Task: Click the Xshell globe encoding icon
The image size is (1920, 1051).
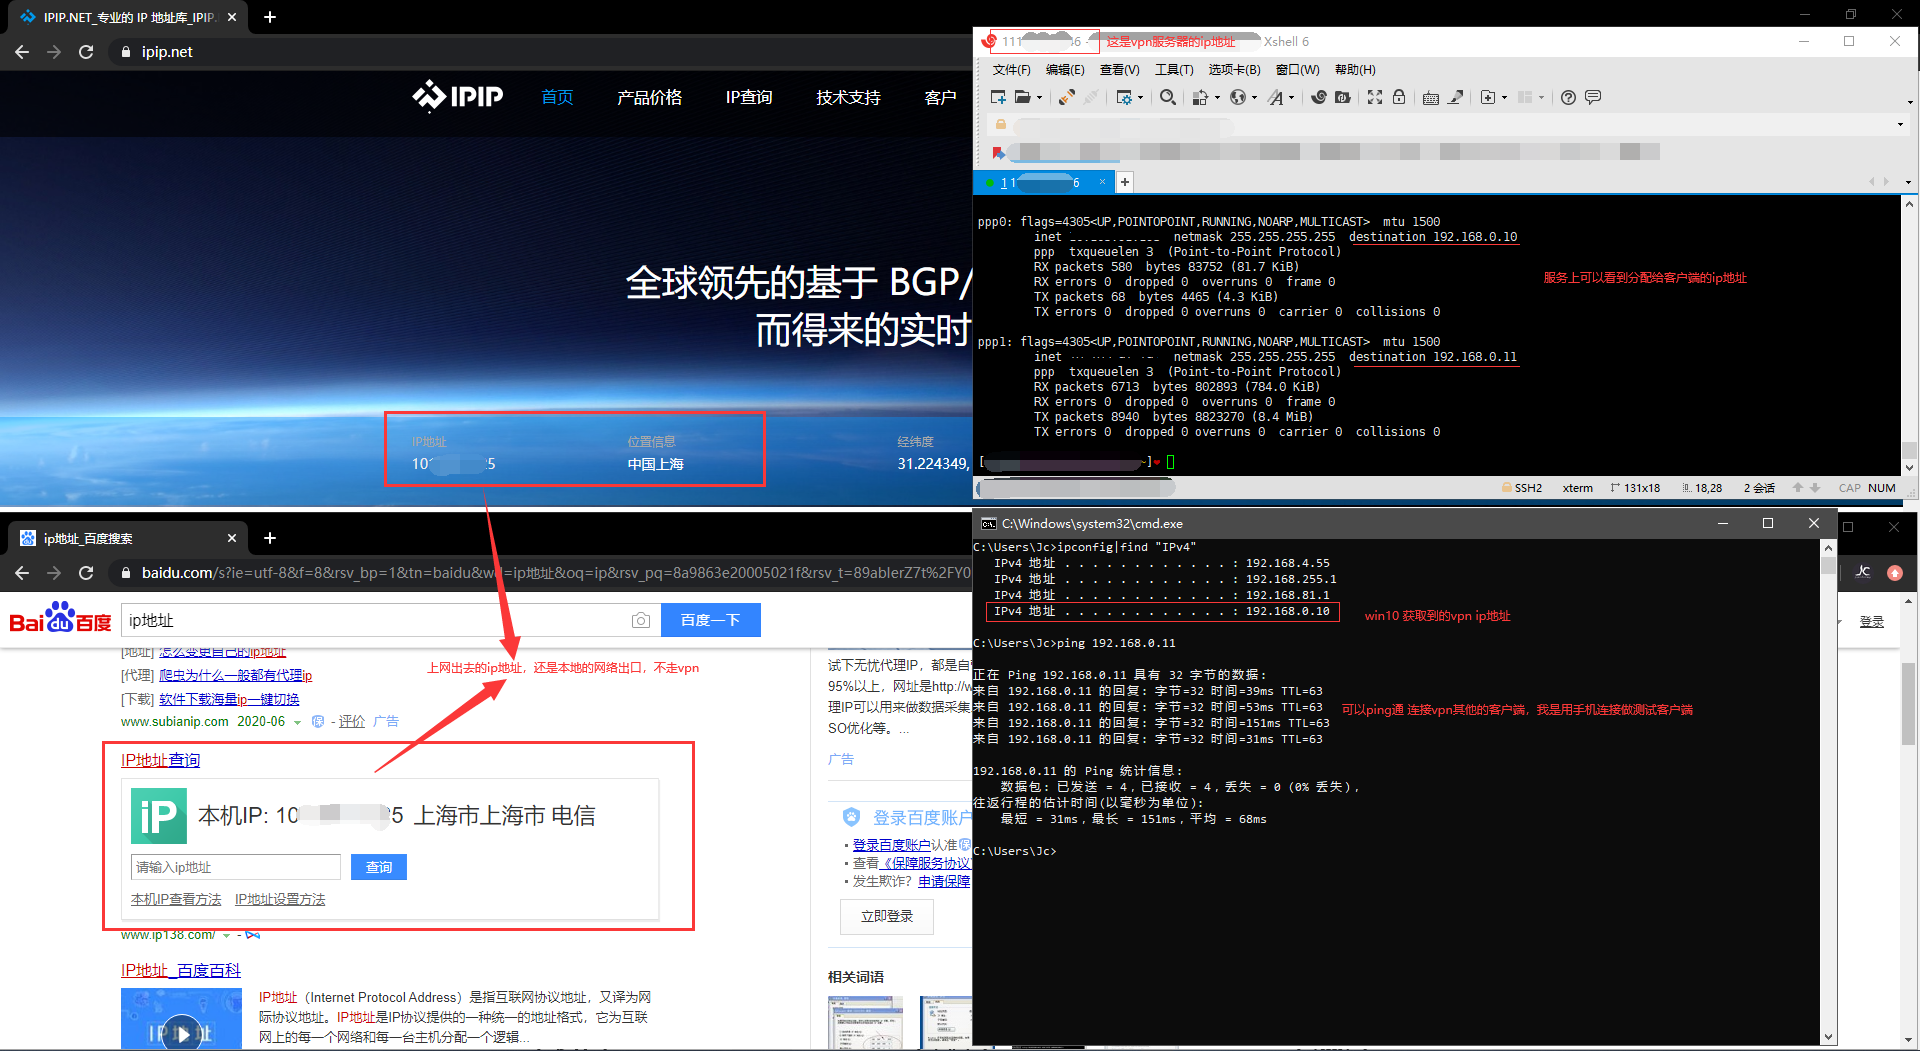Action: tap(1238, 97)
